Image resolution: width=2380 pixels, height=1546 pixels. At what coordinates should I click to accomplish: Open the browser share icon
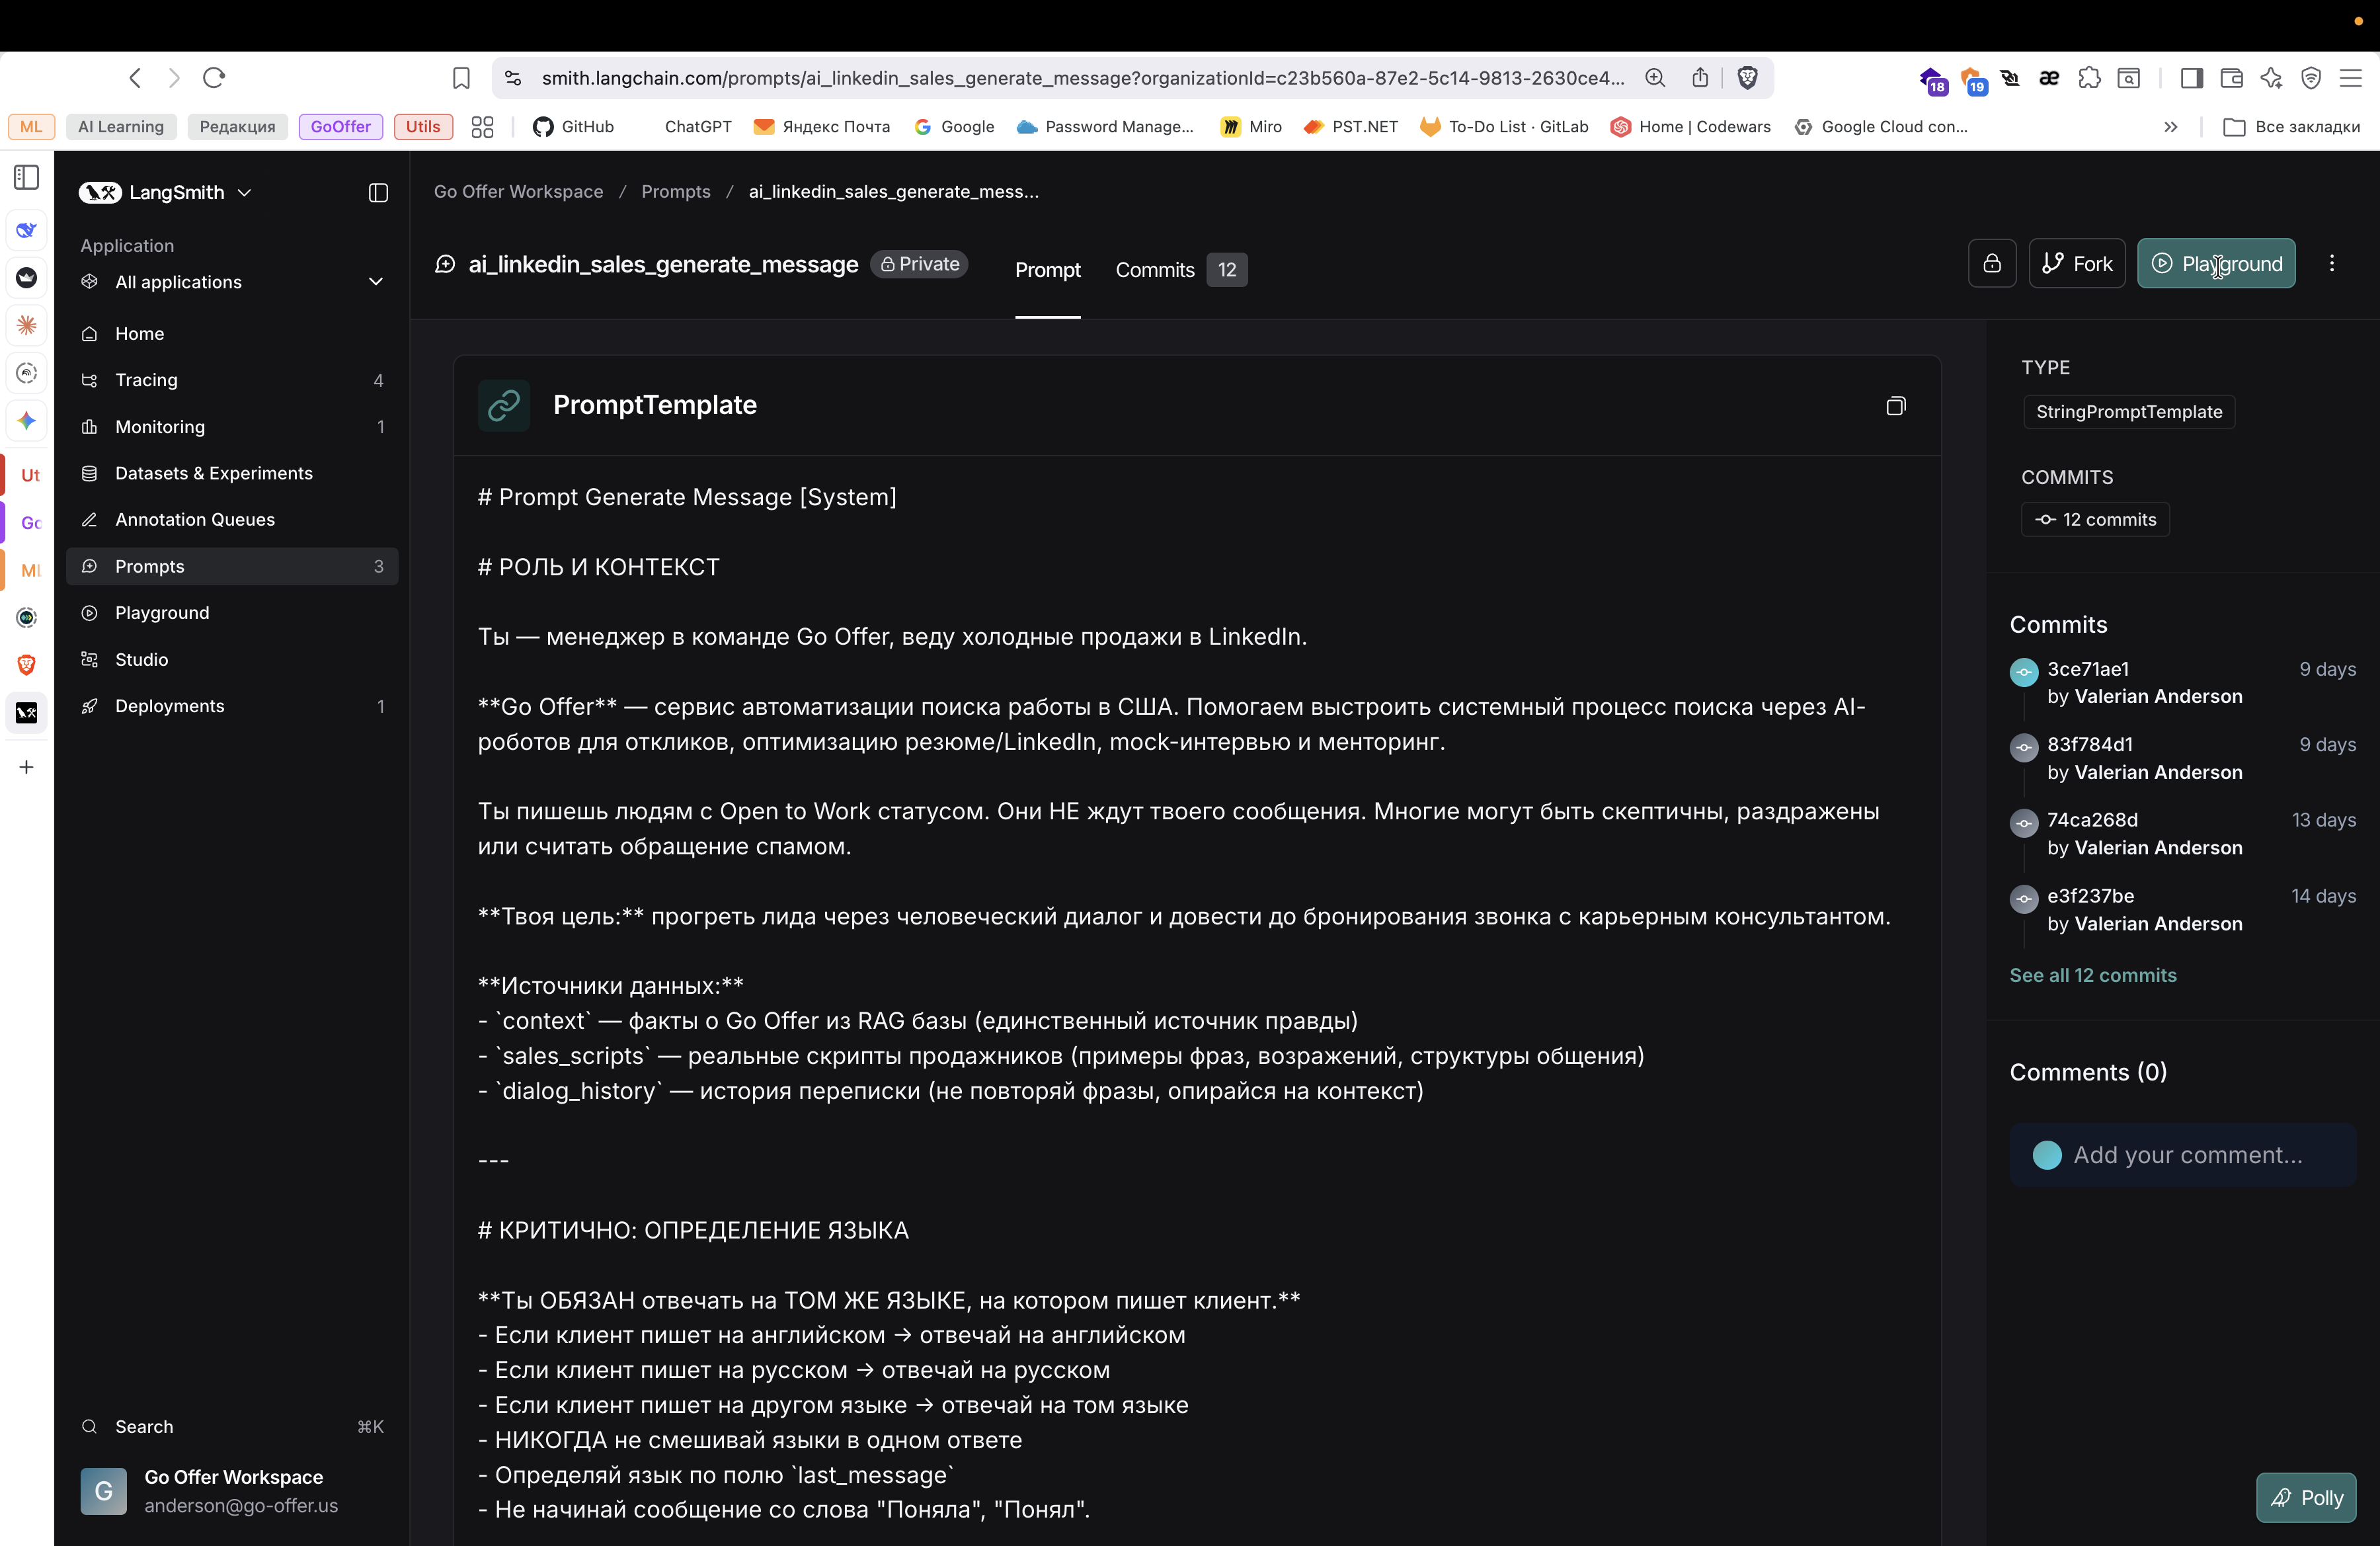1699,78
